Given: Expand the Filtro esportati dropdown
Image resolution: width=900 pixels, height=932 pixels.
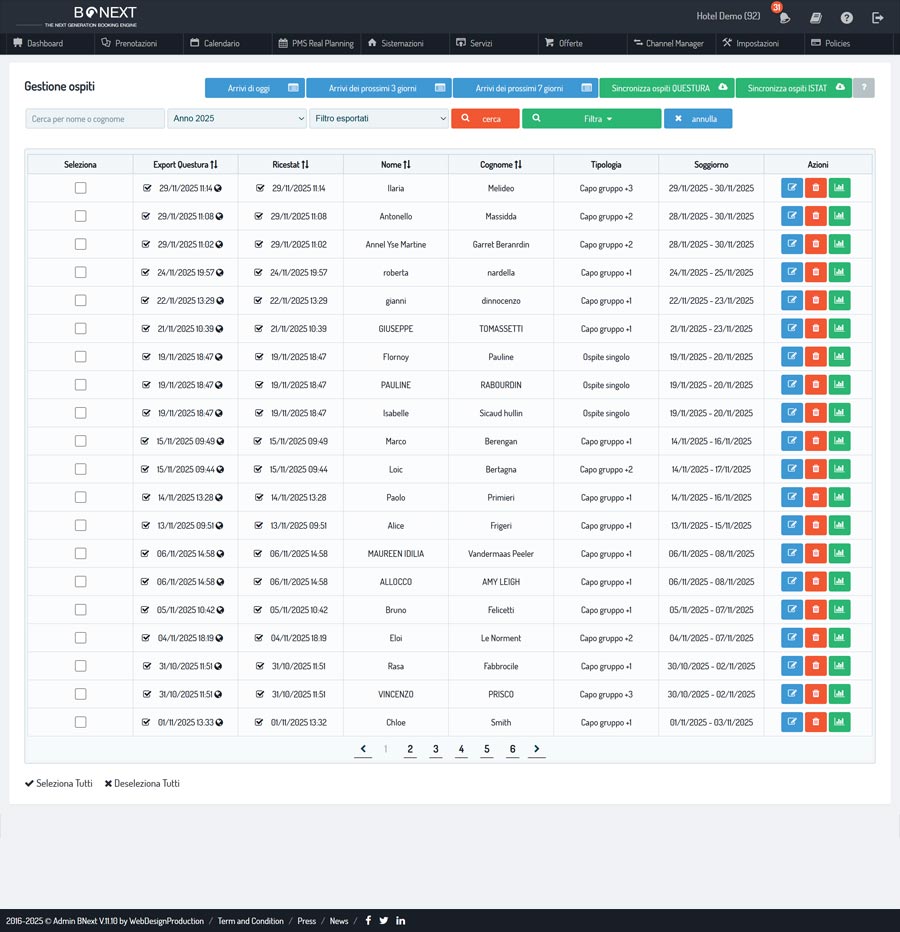Looking at the screenshot, I should 379,118.
